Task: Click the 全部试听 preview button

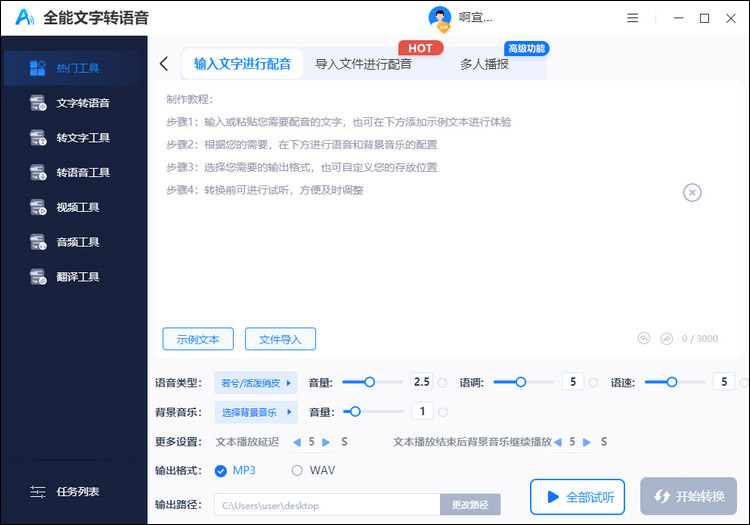Action: (x=578, y=496)
